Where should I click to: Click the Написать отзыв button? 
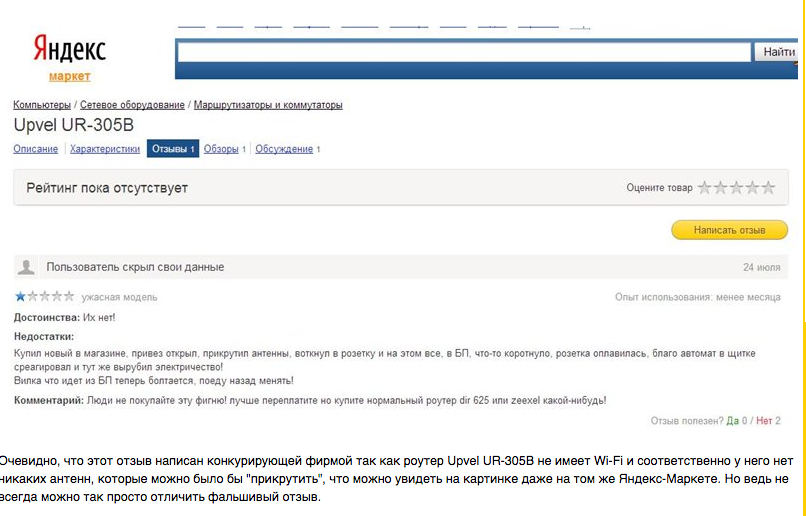[729, 230]
